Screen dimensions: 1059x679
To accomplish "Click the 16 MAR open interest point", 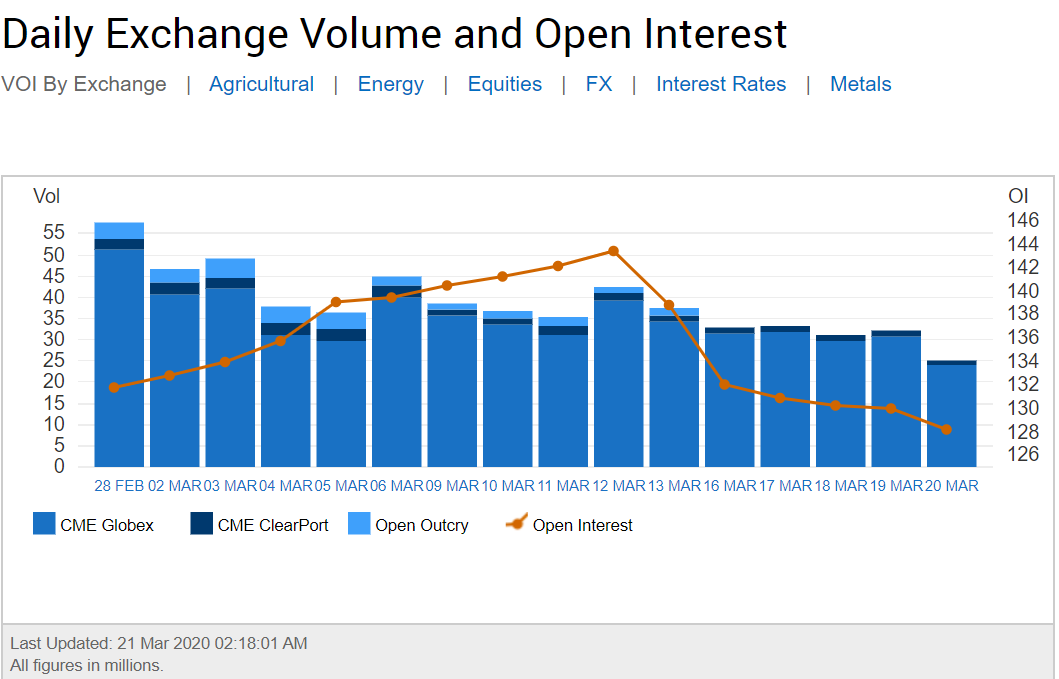I will click(725, 384).
